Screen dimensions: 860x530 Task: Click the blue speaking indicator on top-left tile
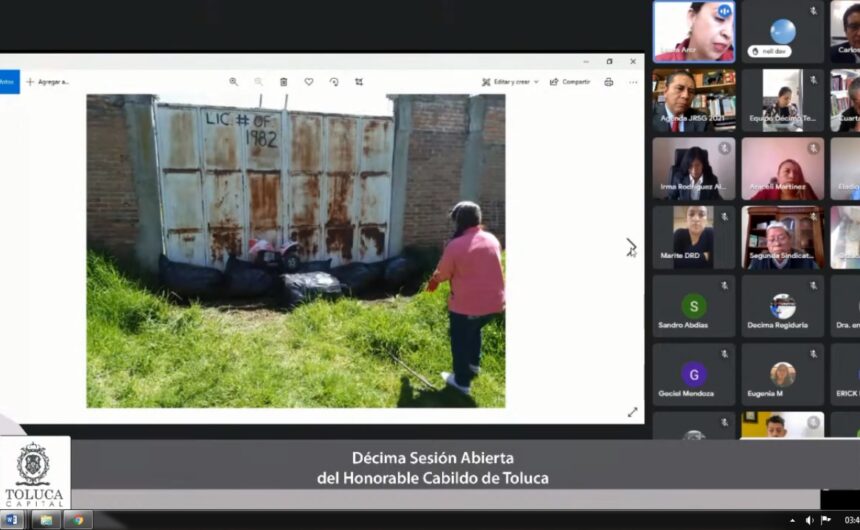pyautogui.click(x=725, y=11)
